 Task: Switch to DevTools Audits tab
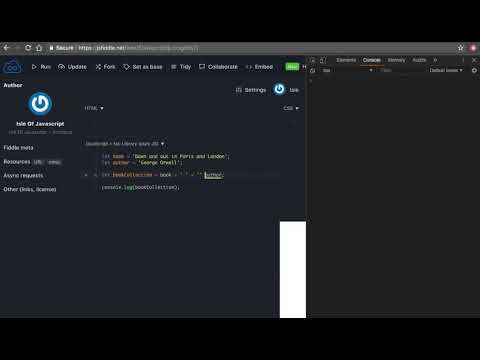pyautogui.click(x=419, y=60)
